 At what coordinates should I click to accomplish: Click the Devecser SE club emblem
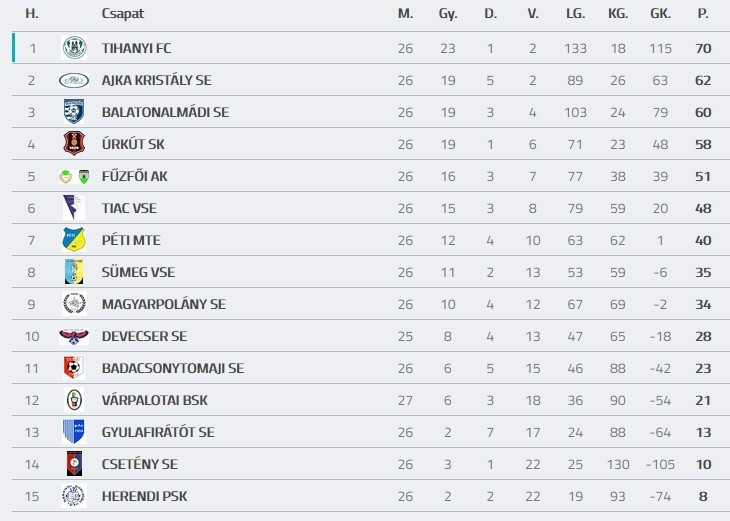click(74, 336)
